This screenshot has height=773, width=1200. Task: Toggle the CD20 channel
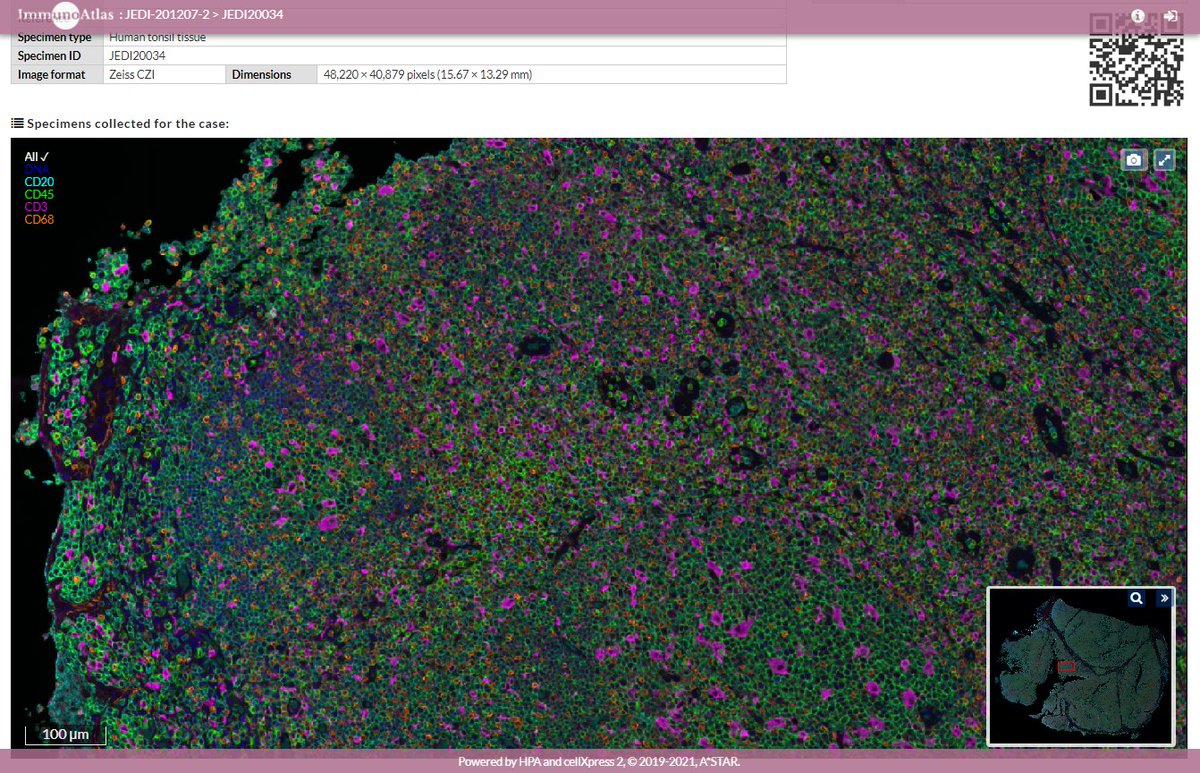pyautogui.click(x=39, y=181)
